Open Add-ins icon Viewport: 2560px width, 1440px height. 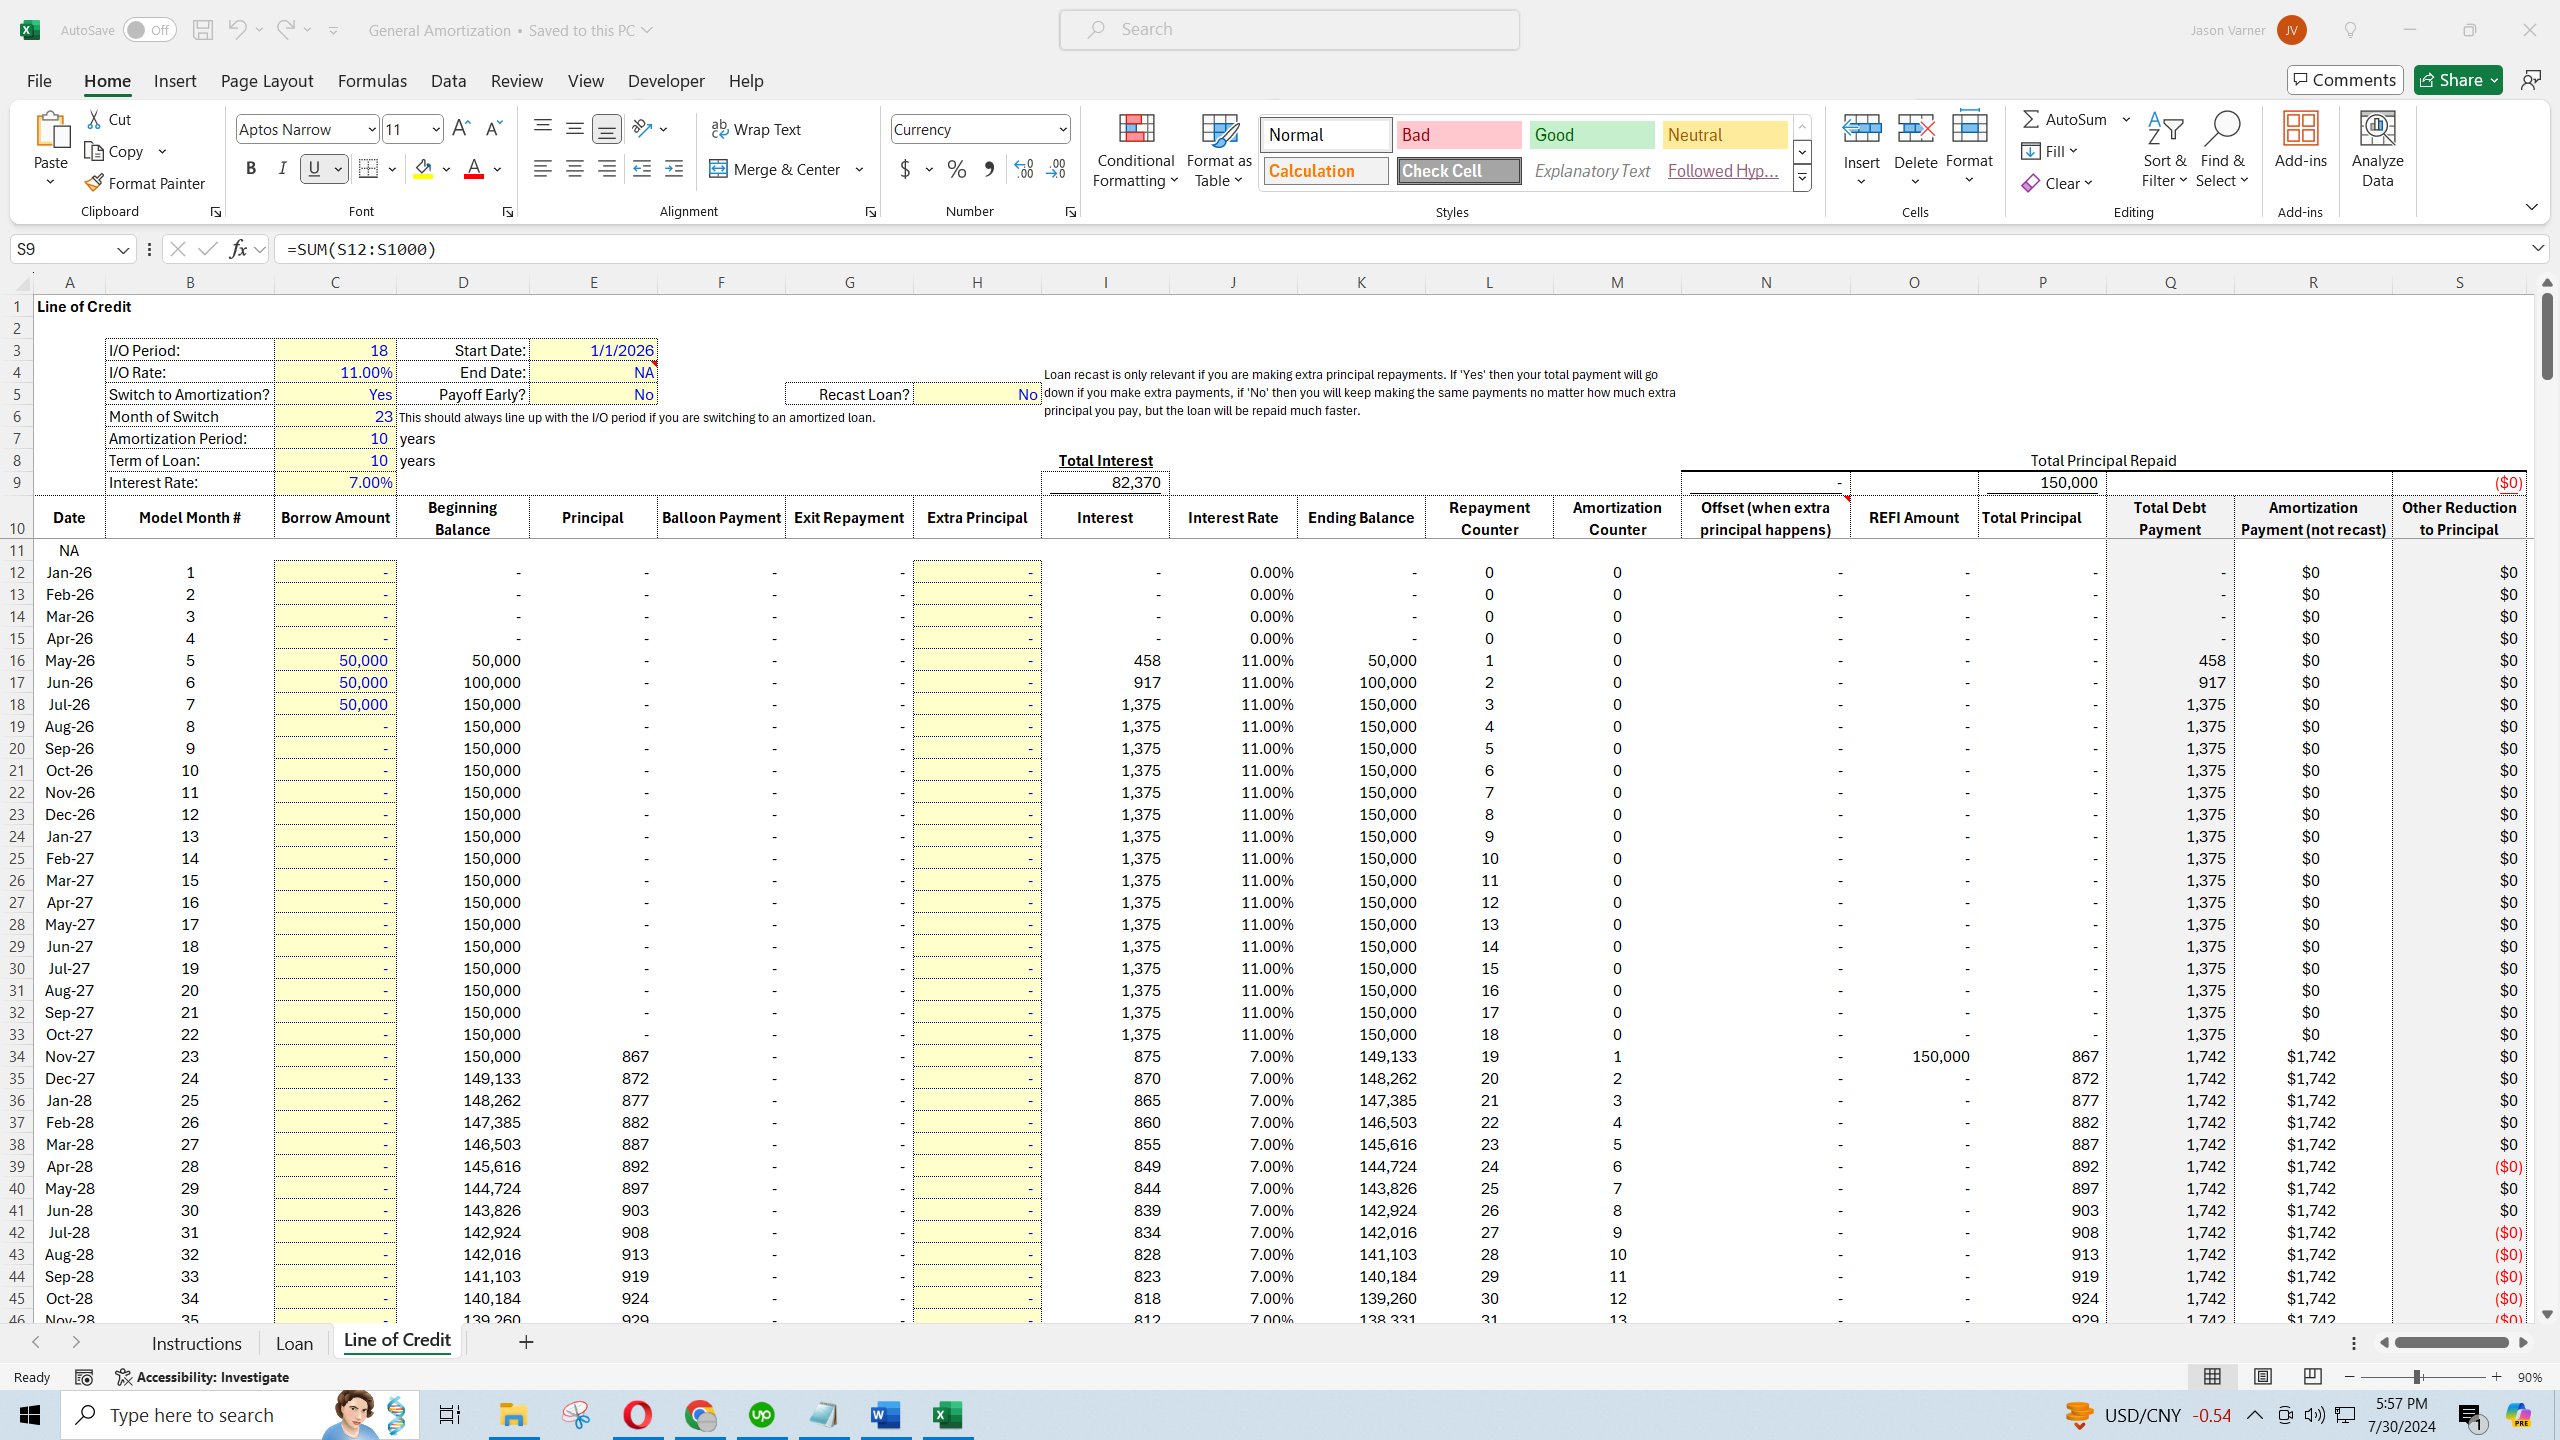pyautogui.click(x=2300, y=139)
